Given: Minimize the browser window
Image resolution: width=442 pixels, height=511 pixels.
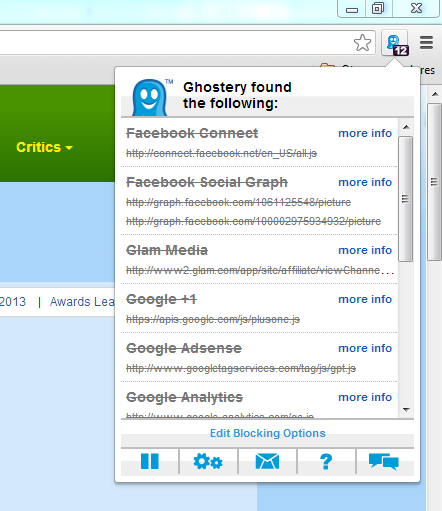Looking at the screenshot, I should click(x=352, y=9).
